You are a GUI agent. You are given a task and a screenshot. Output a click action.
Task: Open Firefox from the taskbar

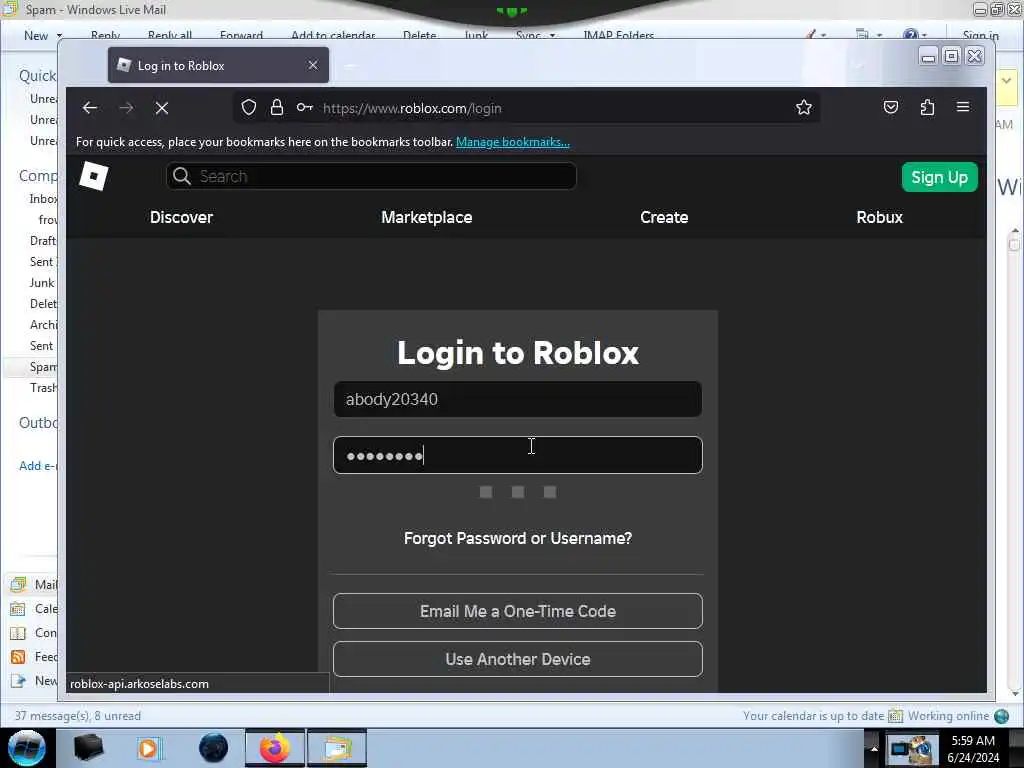coord(275,748)
